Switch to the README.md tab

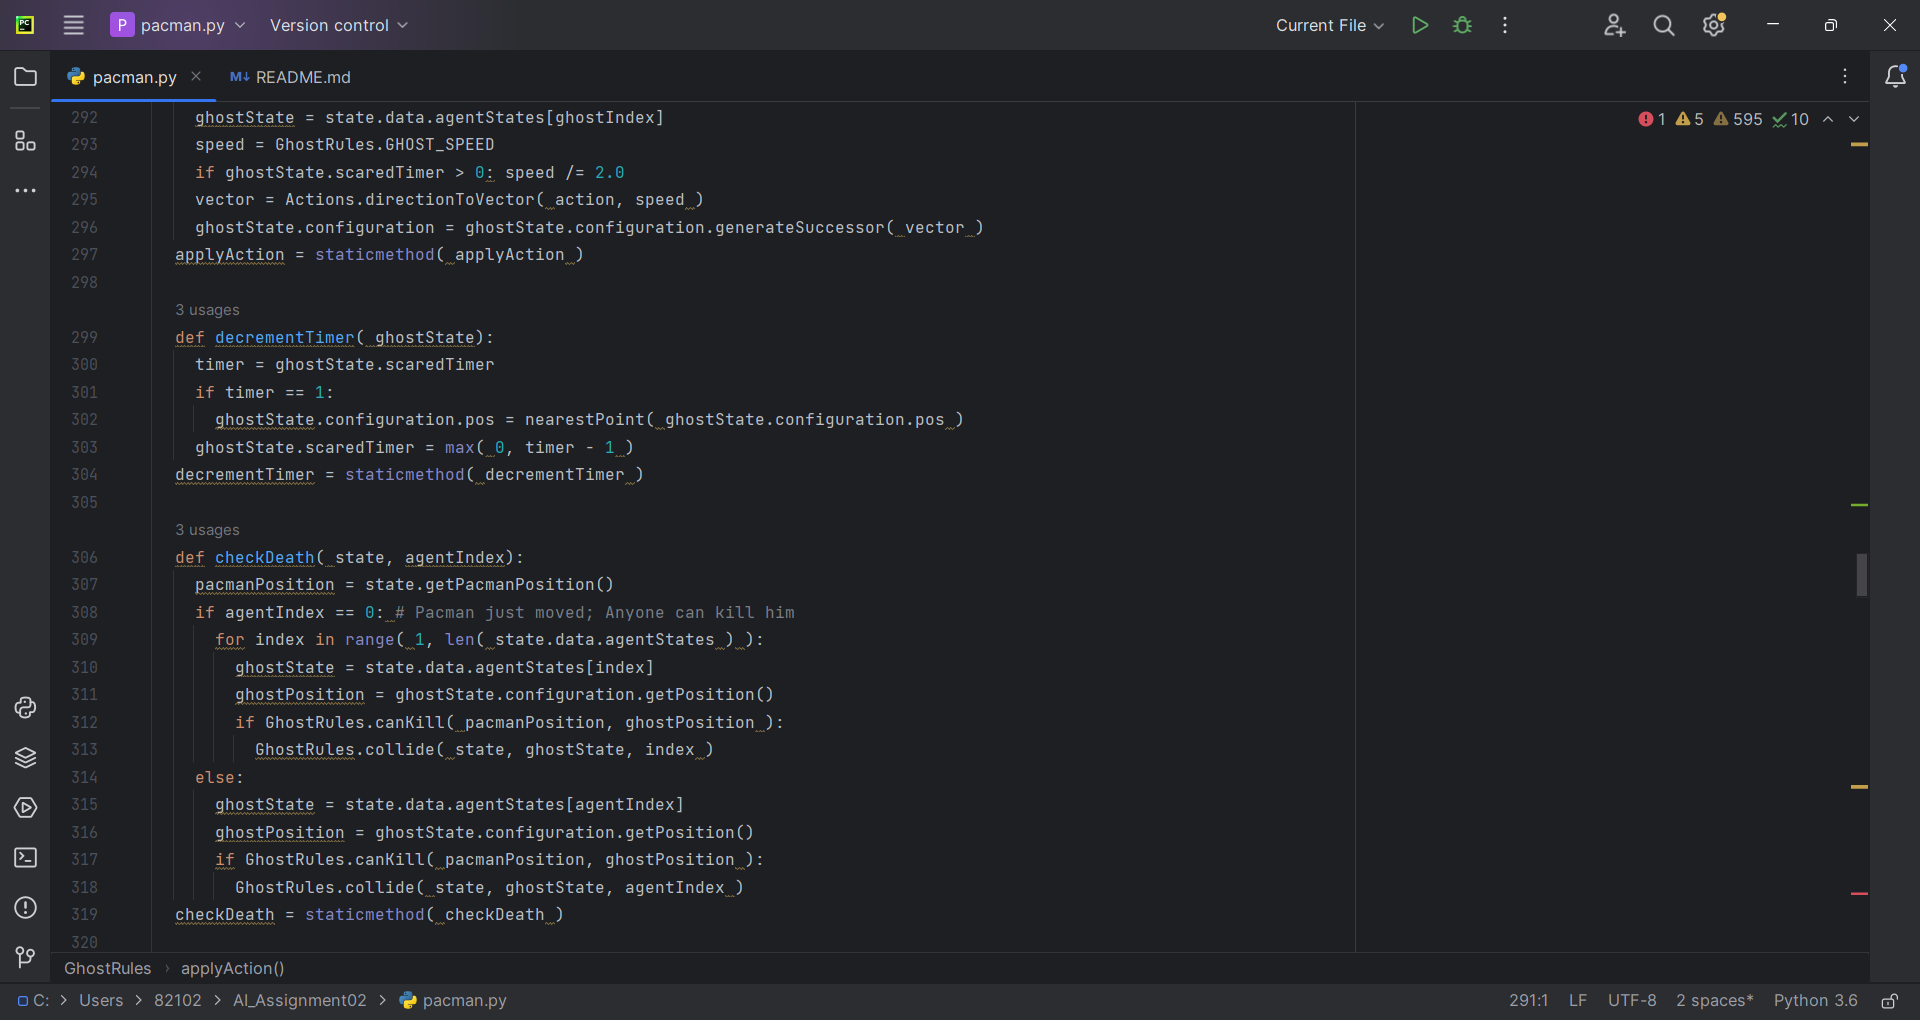coord(290,76)
